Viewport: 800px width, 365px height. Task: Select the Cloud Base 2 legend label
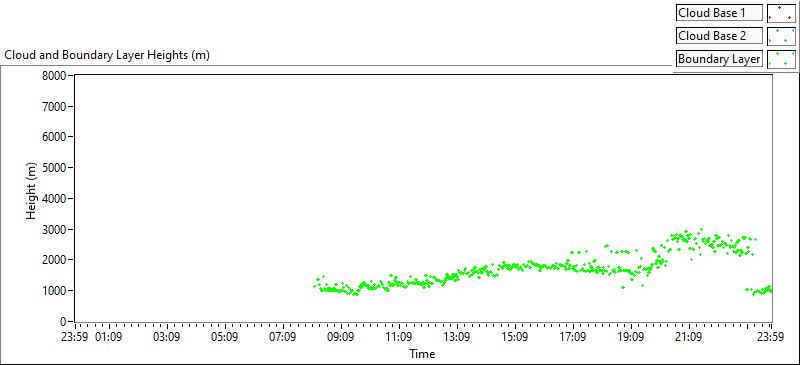719,36
